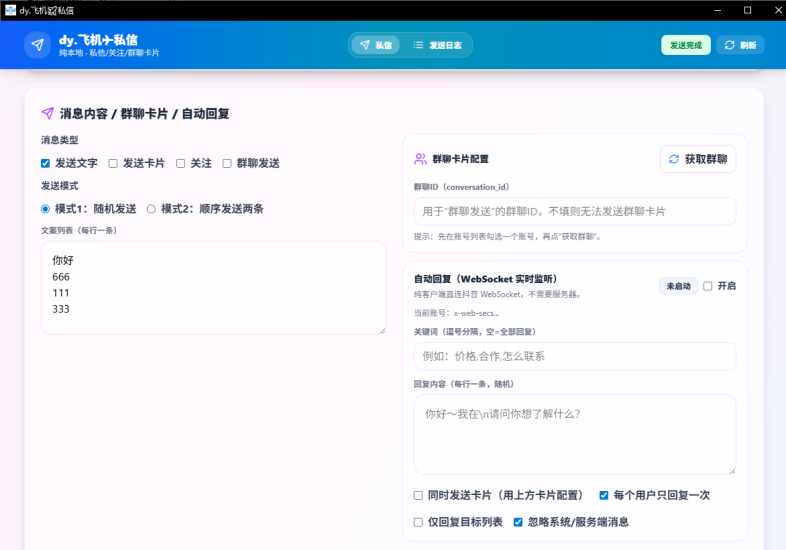Enable the 开启 auto-reply checkbox
The height and width of the screenshot is (550, 786).
707,286
